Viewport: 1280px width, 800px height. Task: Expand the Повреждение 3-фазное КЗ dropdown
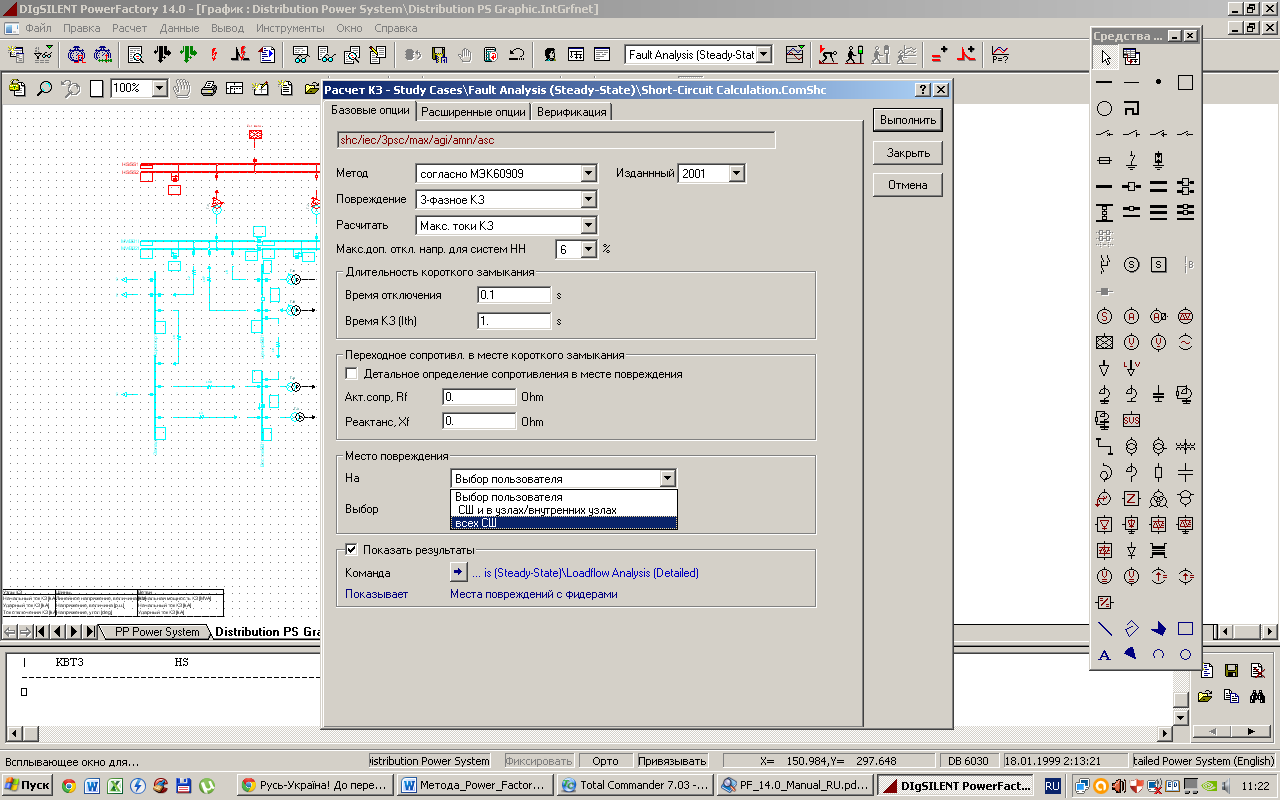tap(588, 200)
